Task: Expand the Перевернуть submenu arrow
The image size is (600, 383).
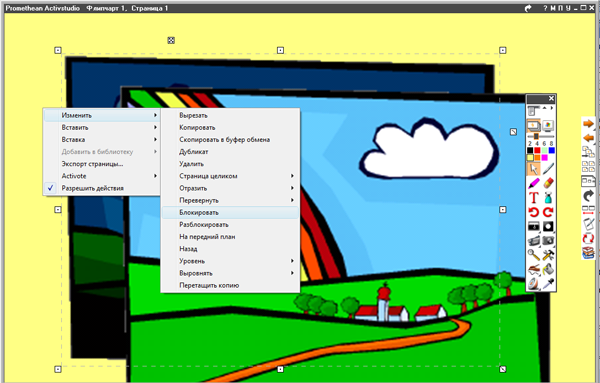Action: [x=292, y=200]
